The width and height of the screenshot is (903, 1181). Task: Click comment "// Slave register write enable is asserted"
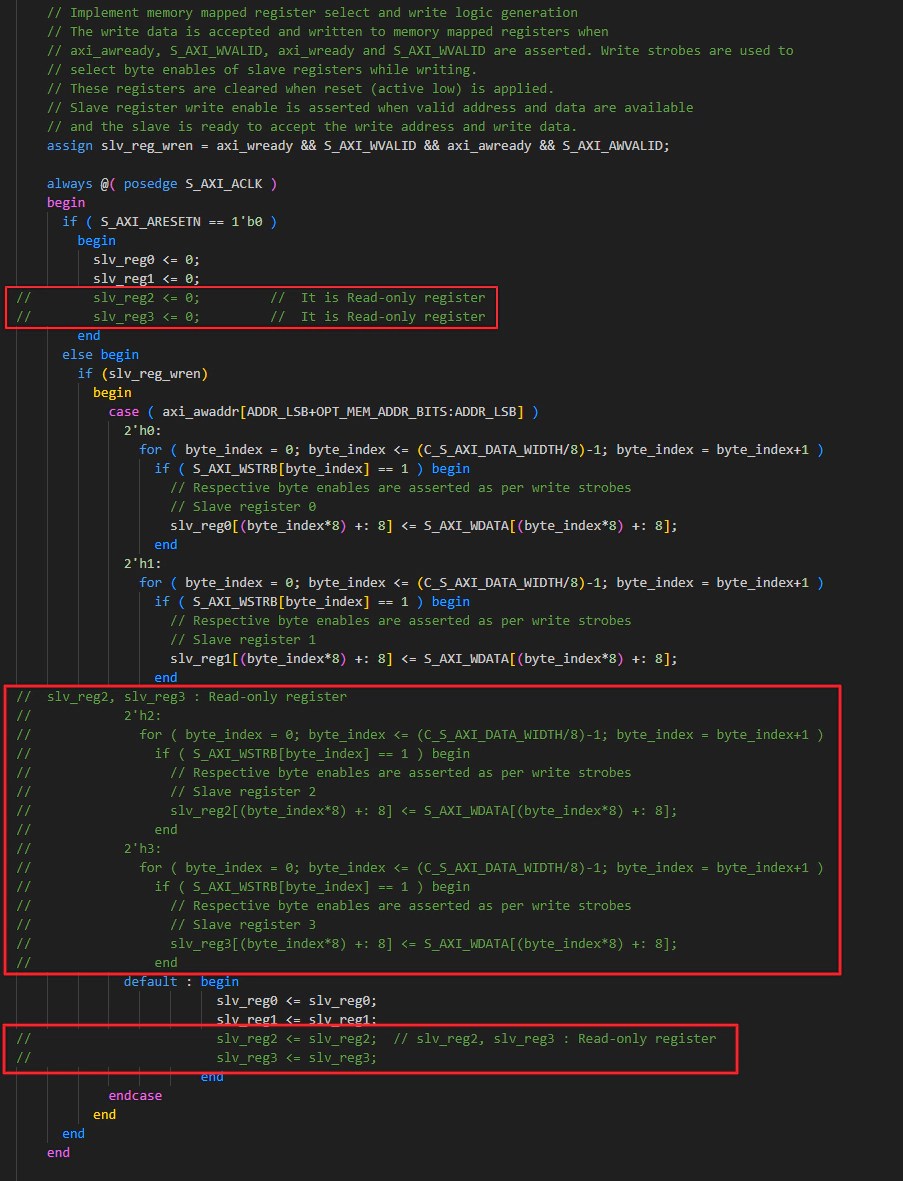pos(370,107)
